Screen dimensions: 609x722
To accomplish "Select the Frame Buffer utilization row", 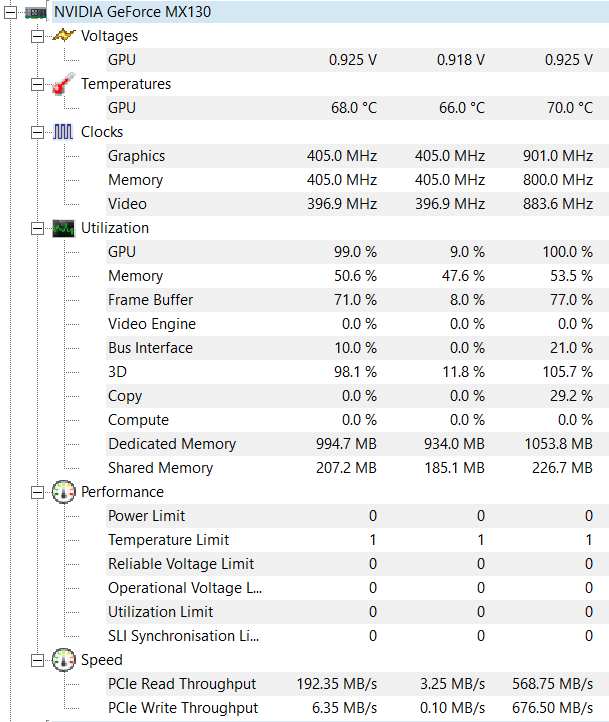I will (150, 300).
